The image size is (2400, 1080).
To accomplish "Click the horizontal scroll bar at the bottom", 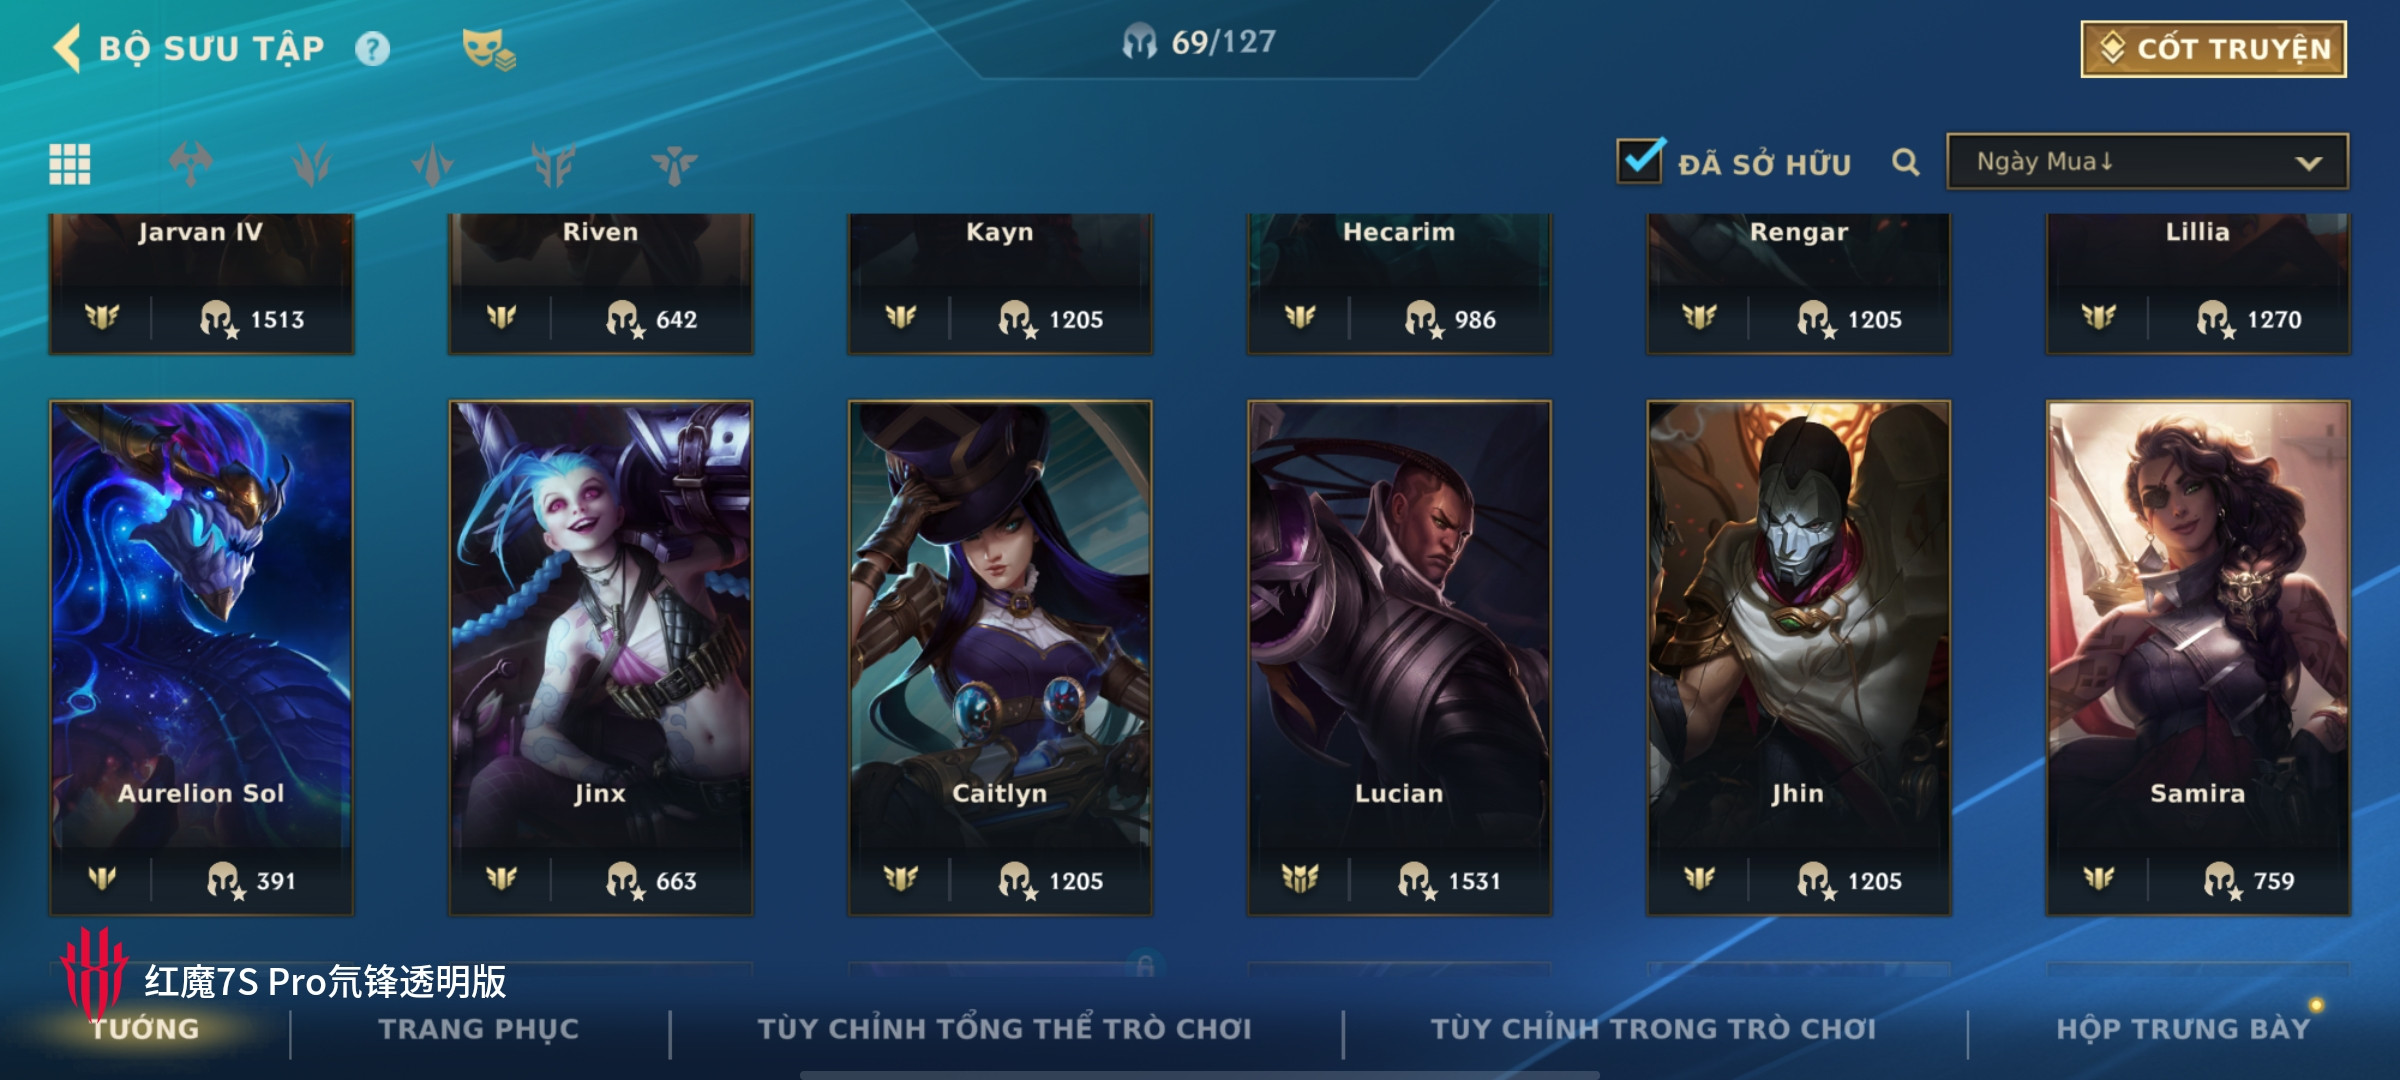I will tap(1200, 1075).
